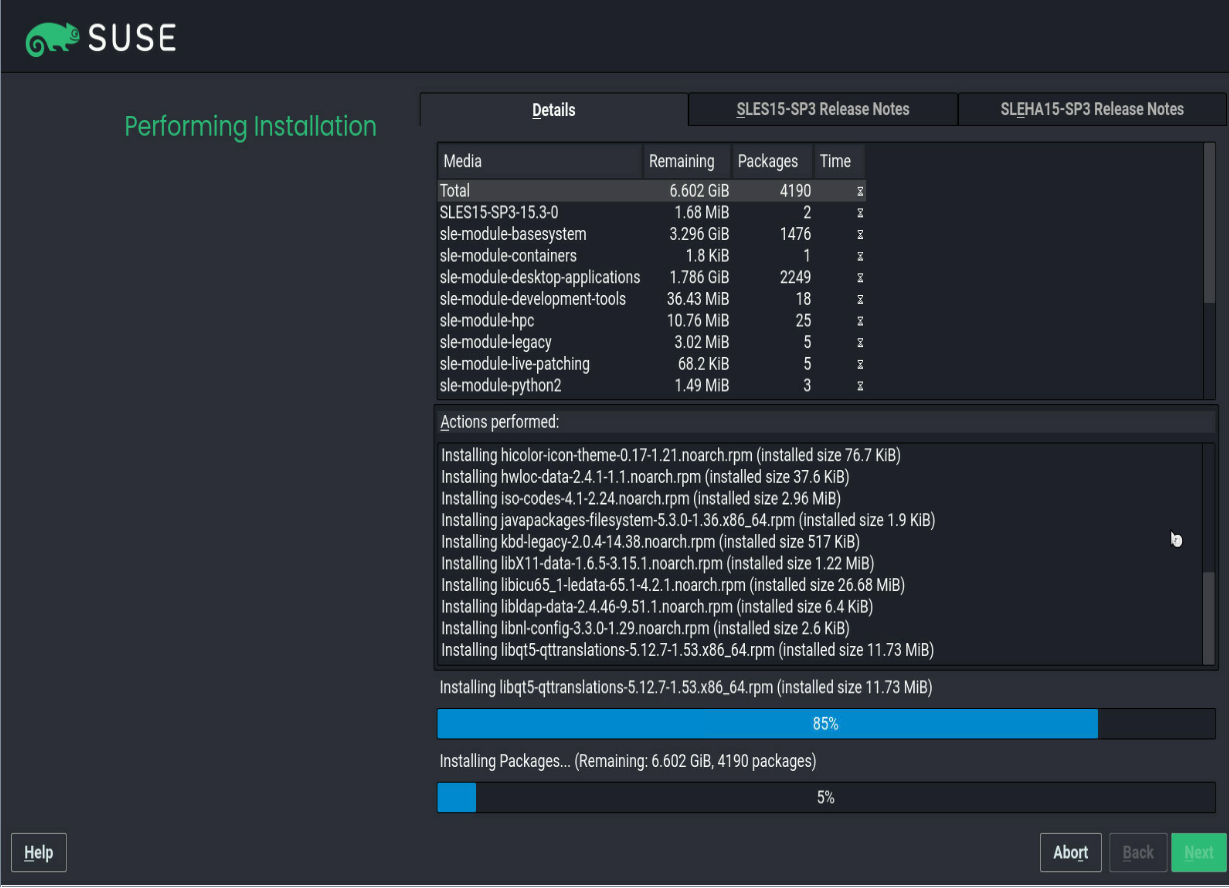
Task: Click the hicolor-icon-theme log line
Action: (x=671, y=456)
